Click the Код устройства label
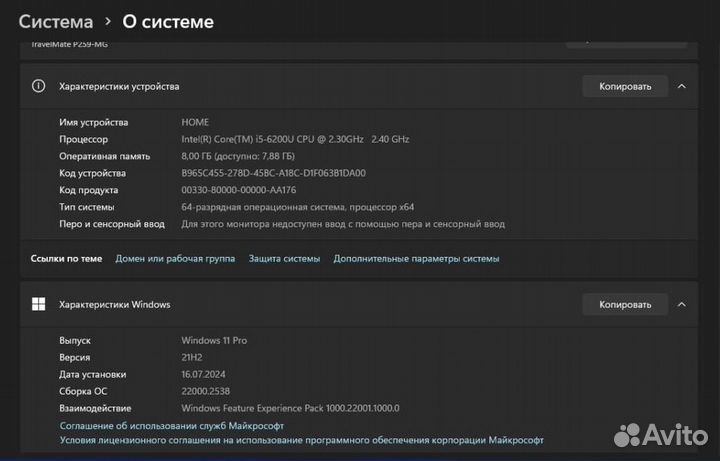The image size is (720, 461). tap(92, 173)
